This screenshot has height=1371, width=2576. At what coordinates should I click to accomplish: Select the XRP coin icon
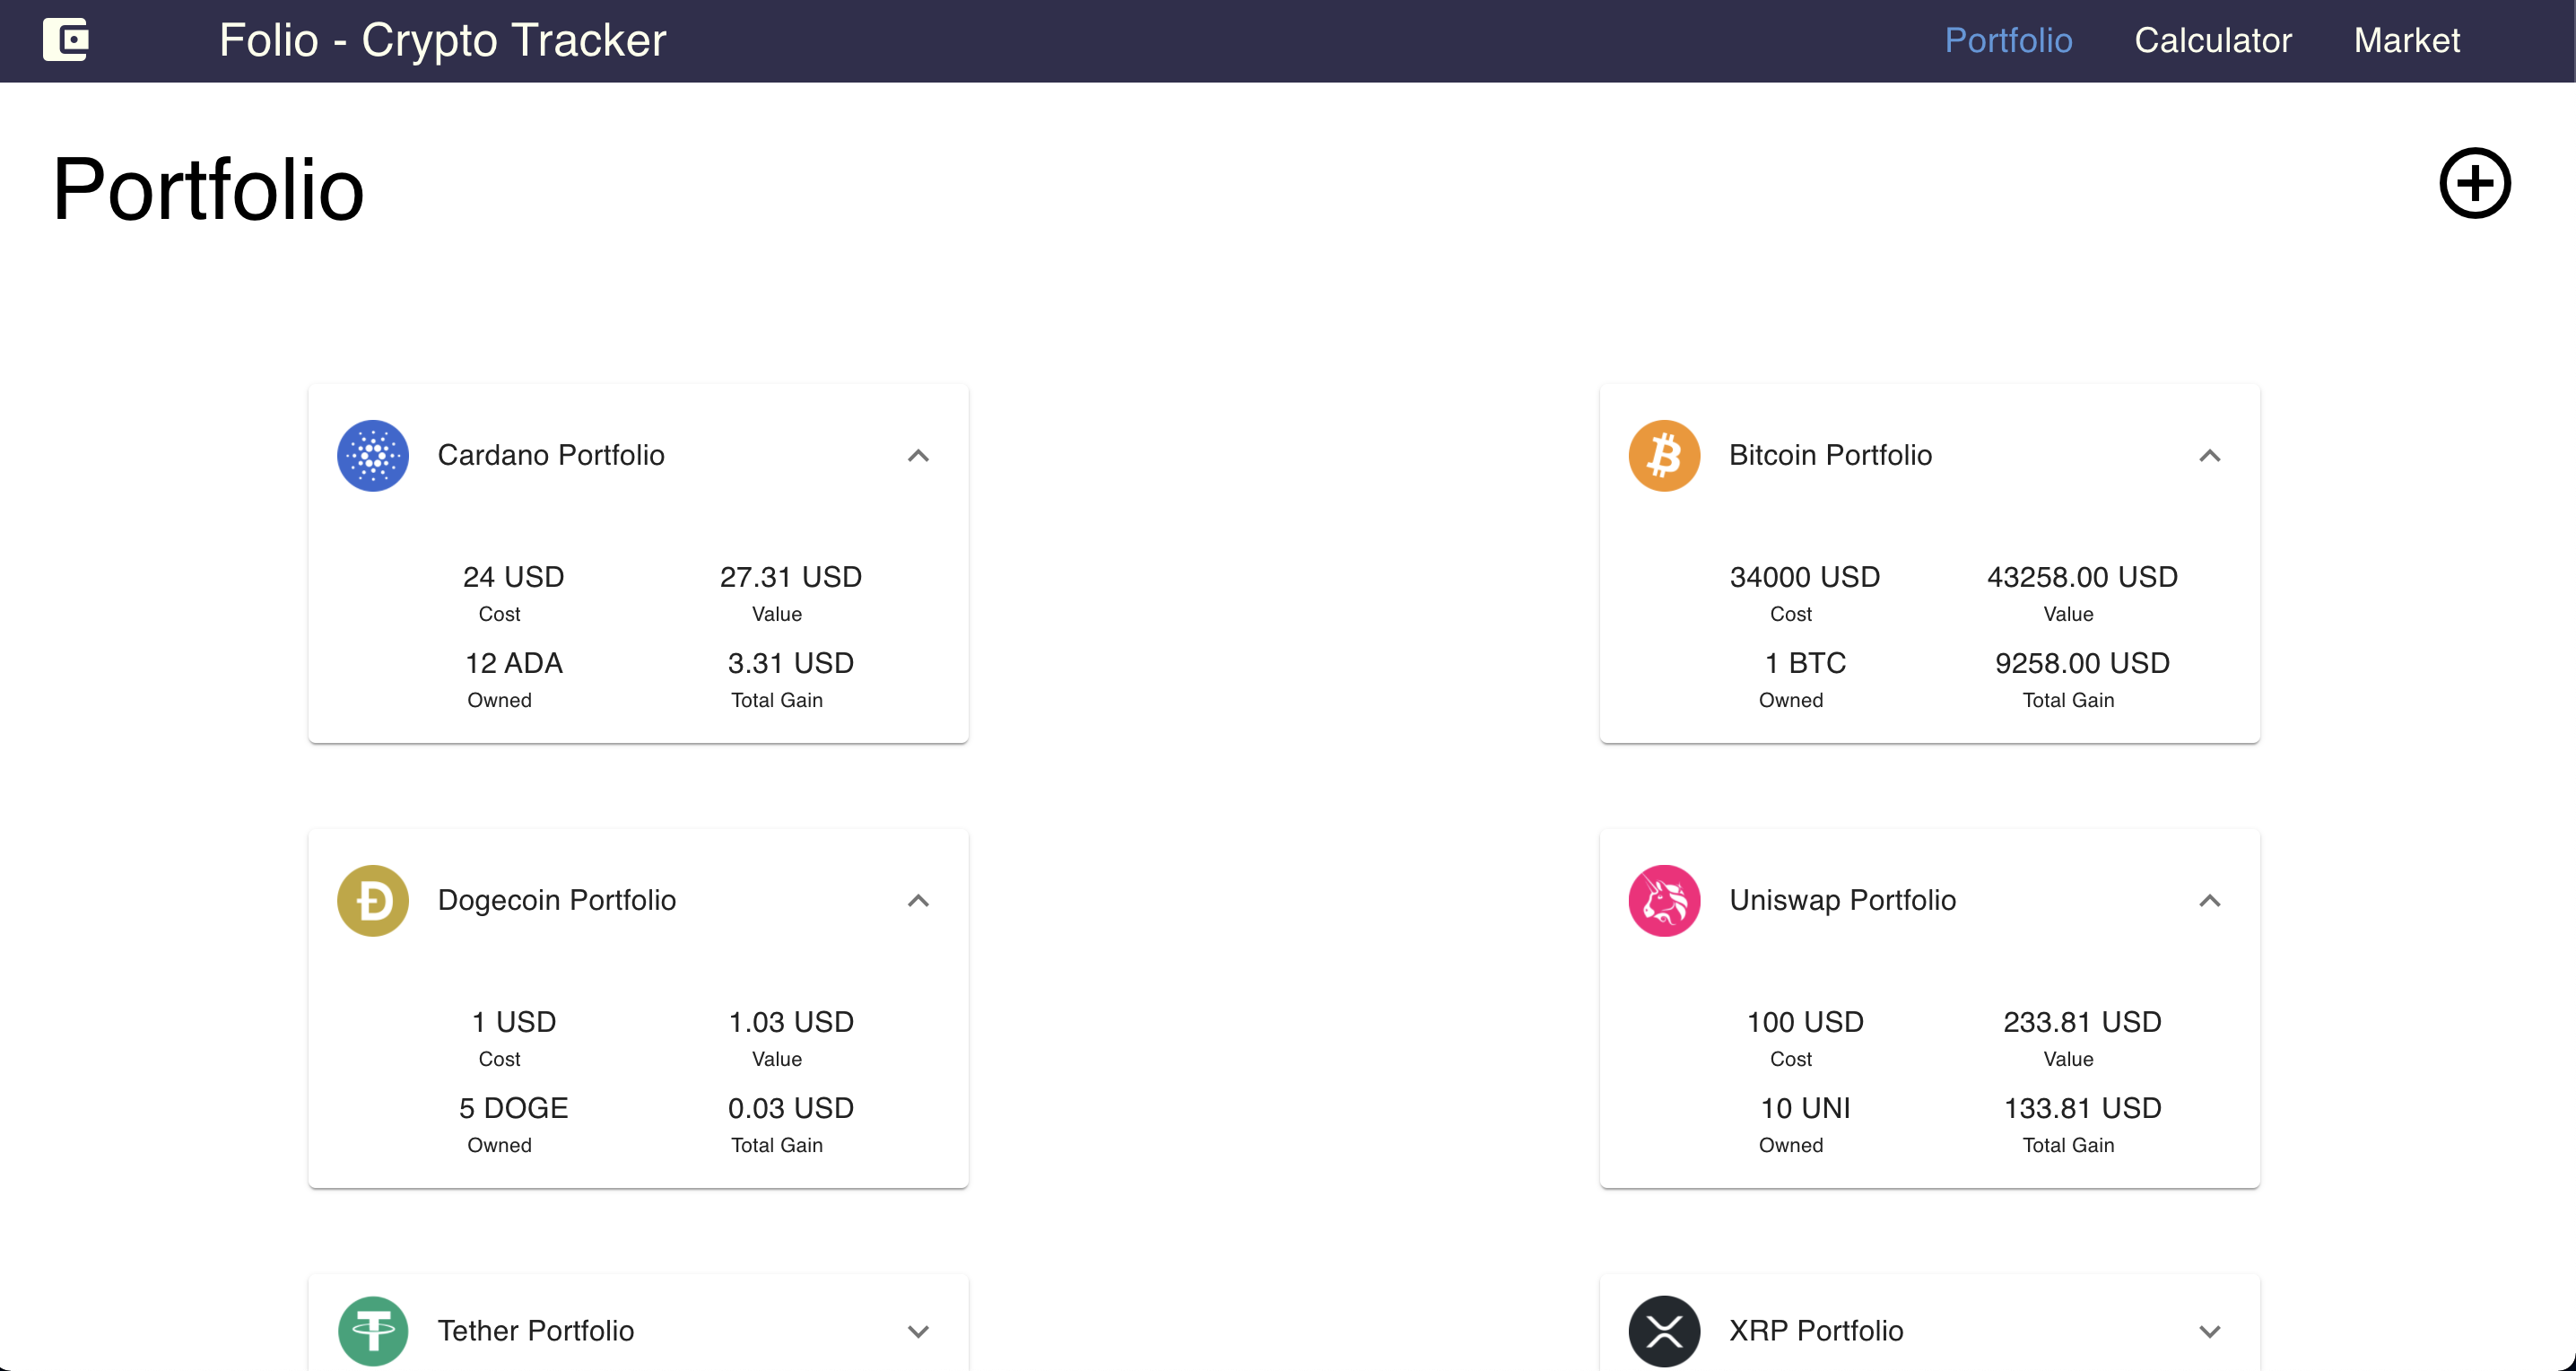coord(1663,1331)
